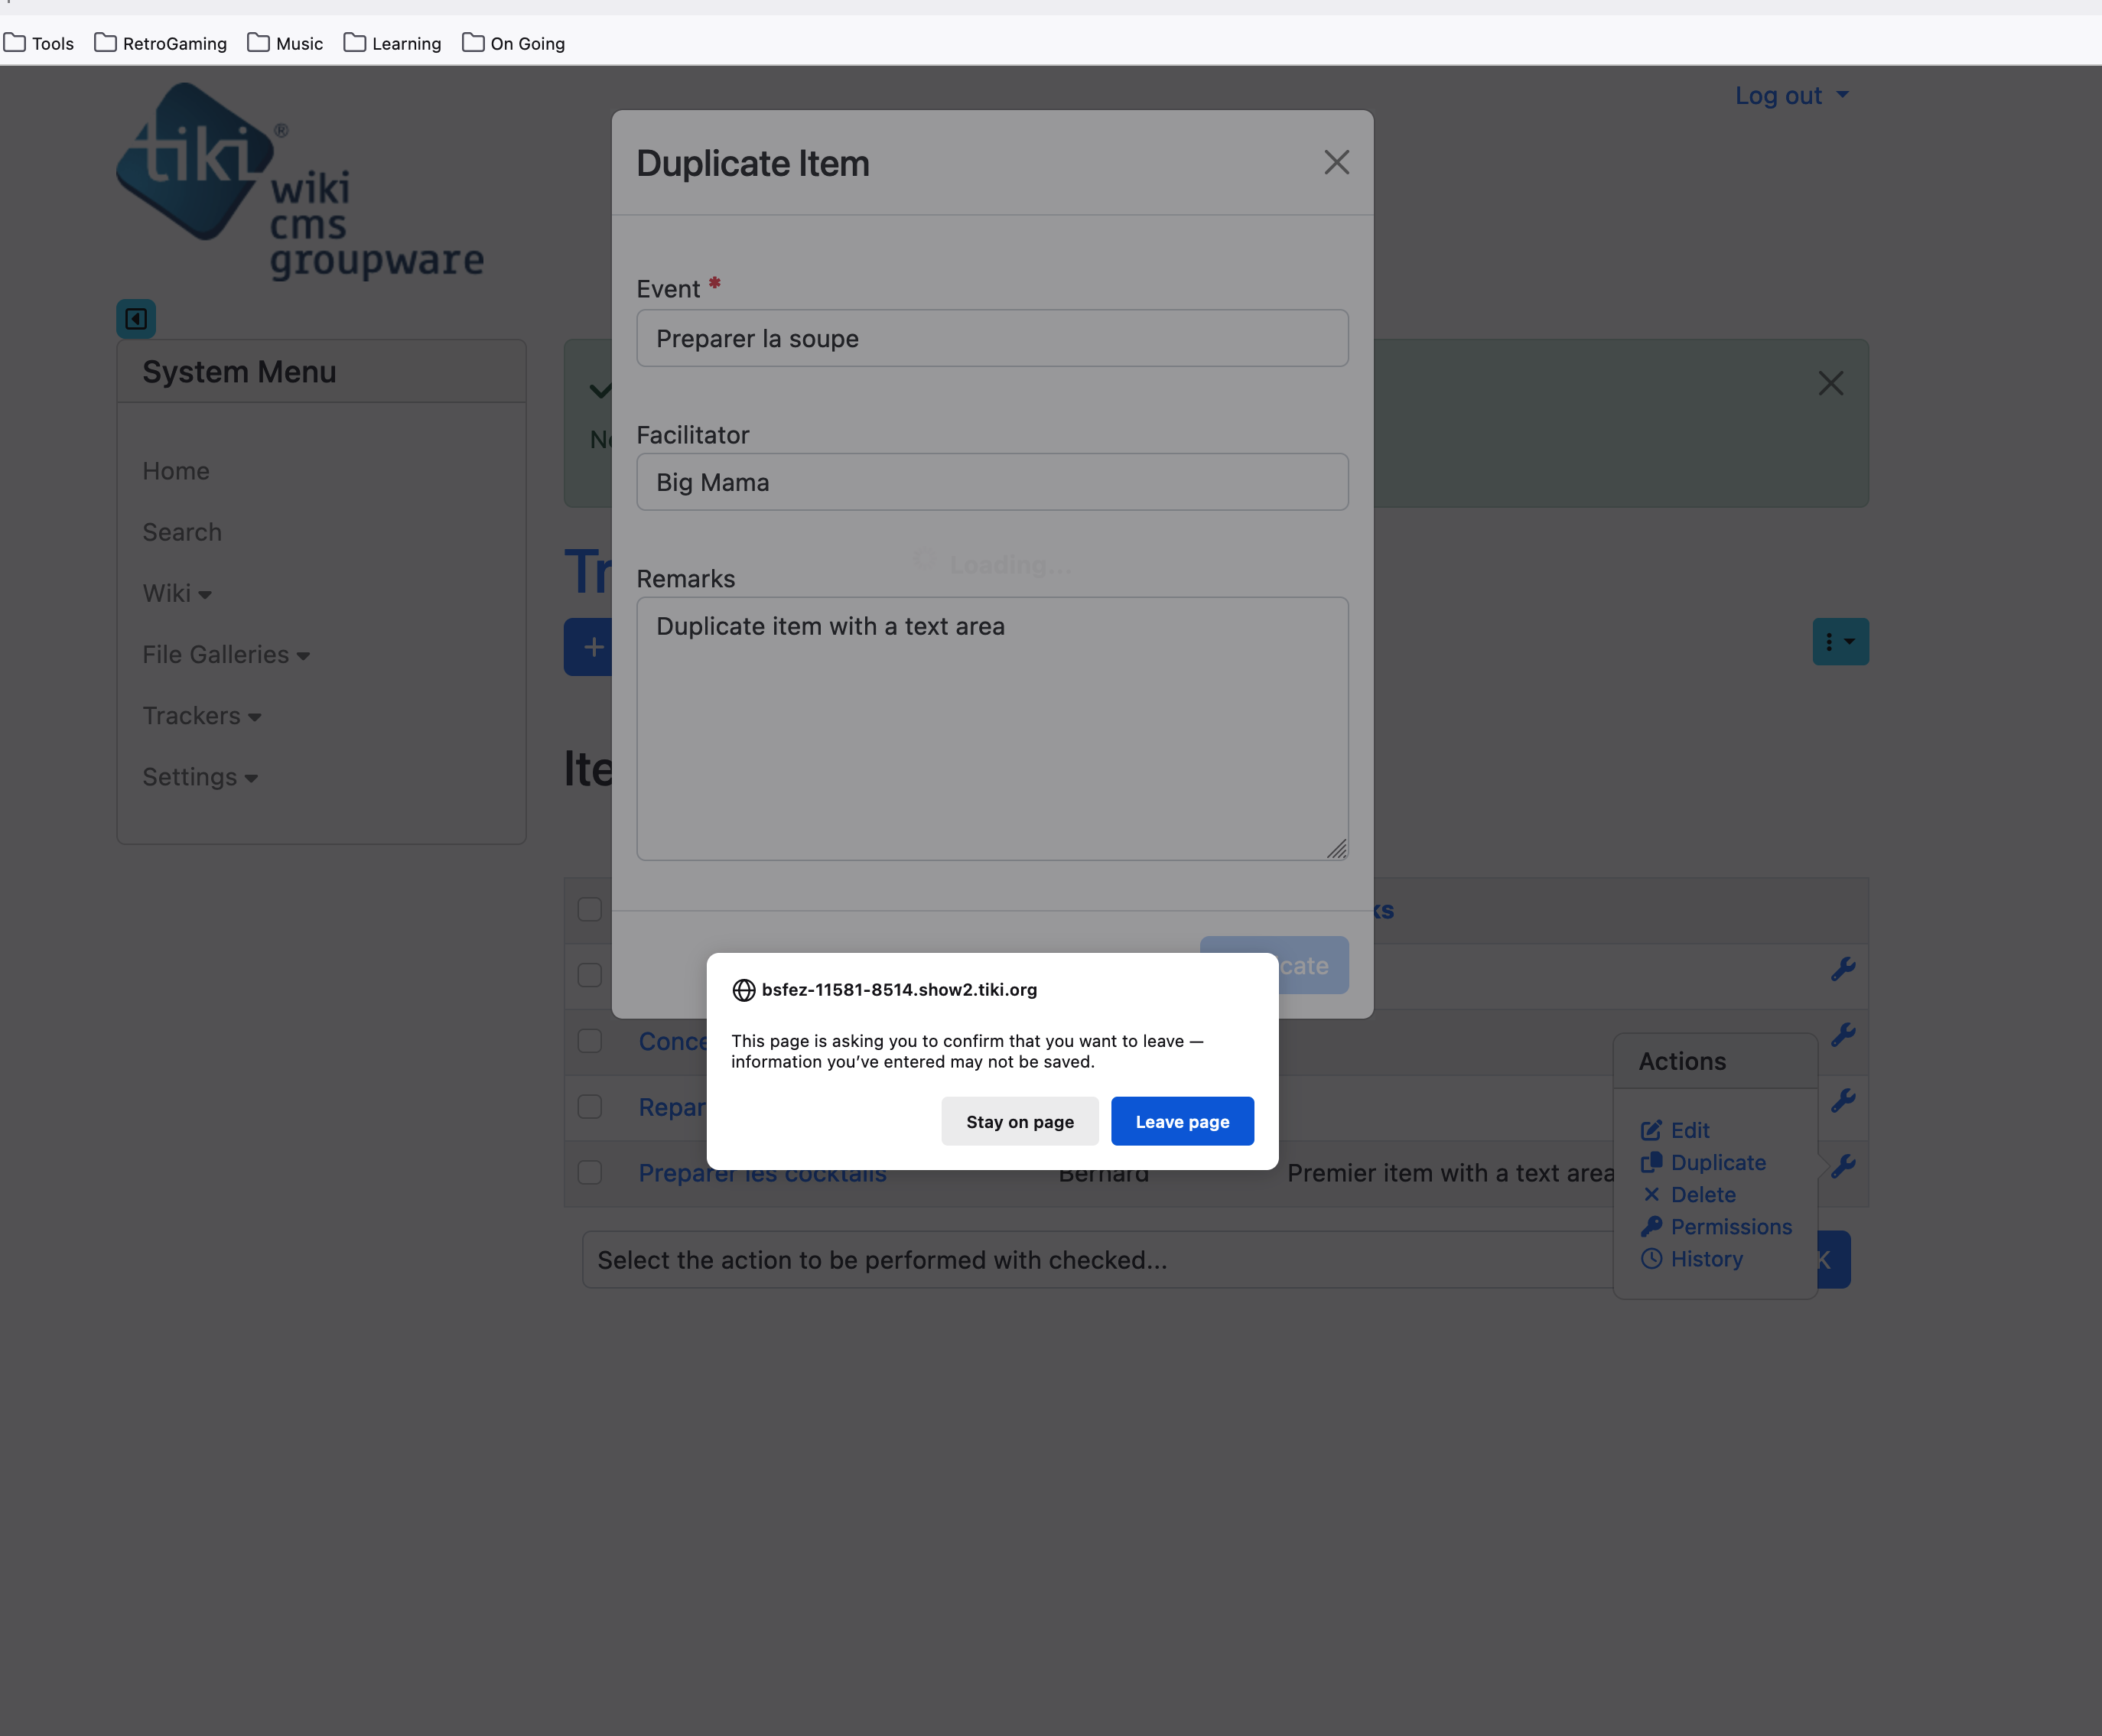The height and width of the screenshot is (1736, 2102).
Task: Click the globe icon in the leave-page prompt
Action: coord(743,990)
